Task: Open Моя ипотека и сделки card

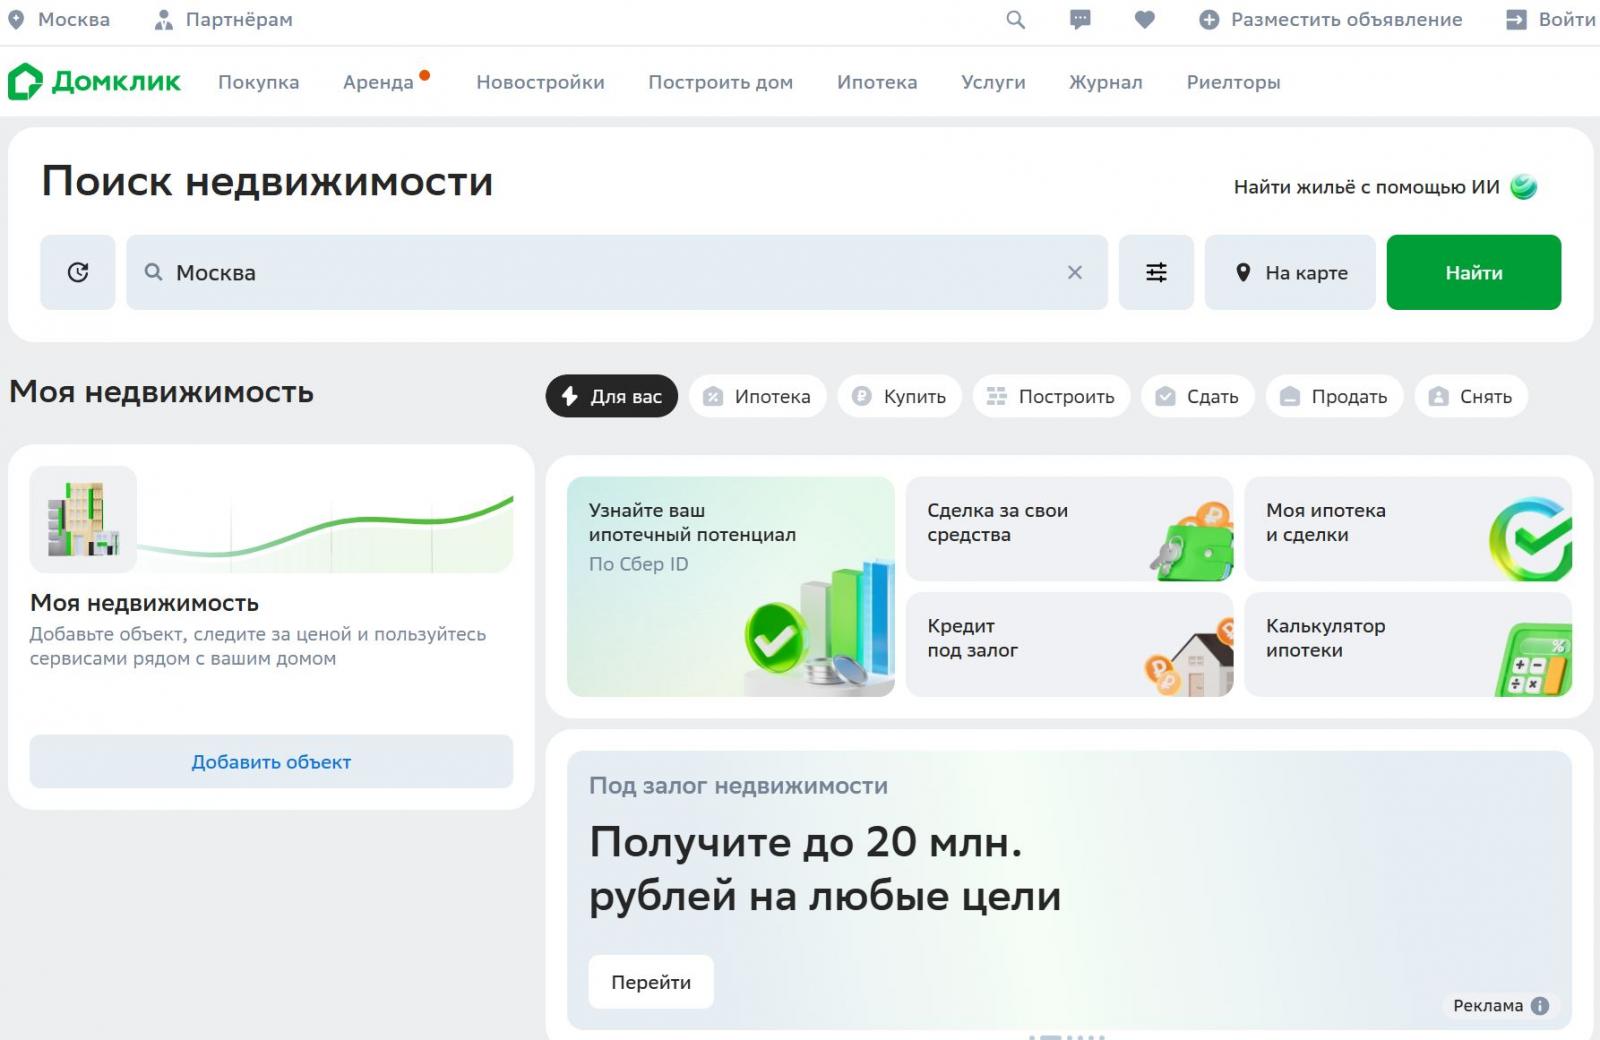Action: pyautogui.click(x=1409, y=529)
